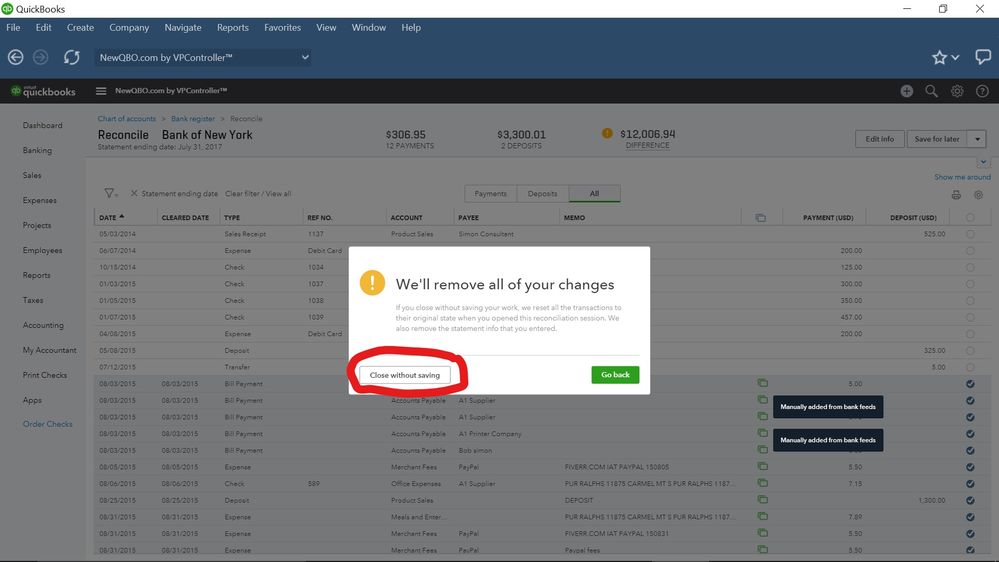
Task: Open Banking in the sidebar
Action: (37, 150)
